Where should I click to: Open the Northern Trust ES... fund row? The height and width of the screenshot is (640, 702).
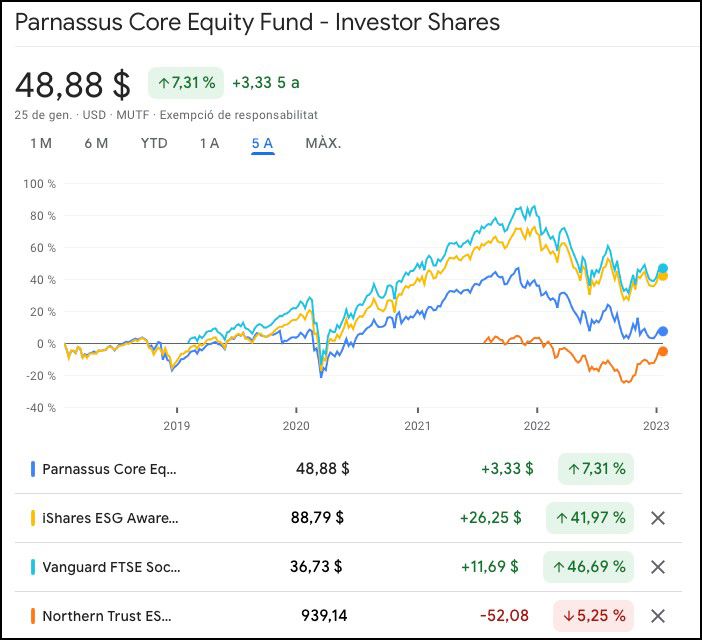110,616
